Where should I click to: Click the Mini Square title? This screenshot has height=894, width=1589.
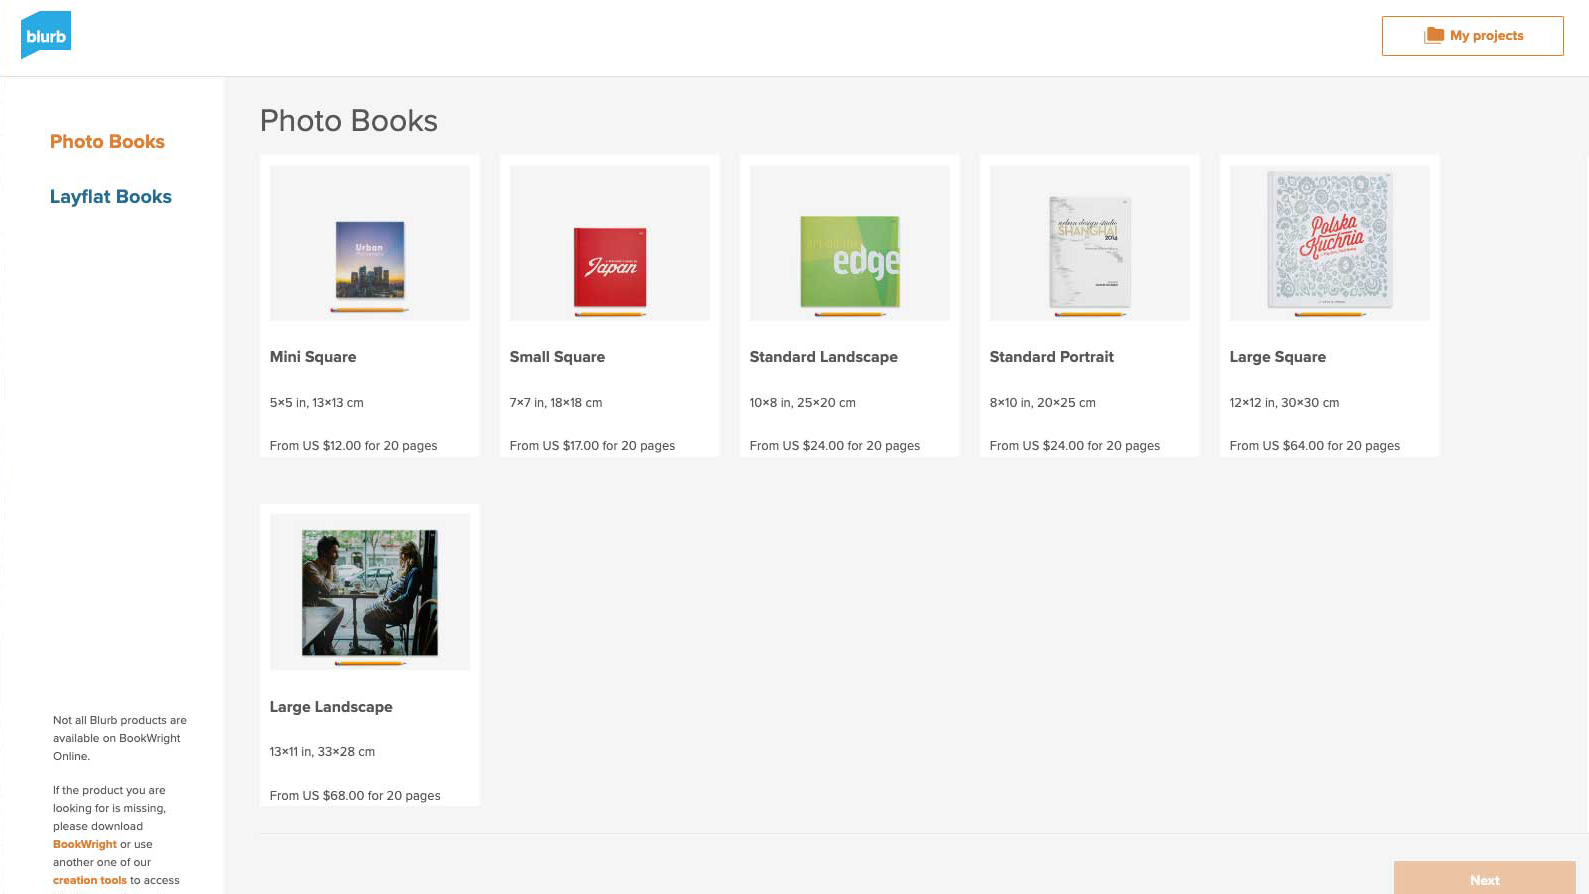pos(313,357)
